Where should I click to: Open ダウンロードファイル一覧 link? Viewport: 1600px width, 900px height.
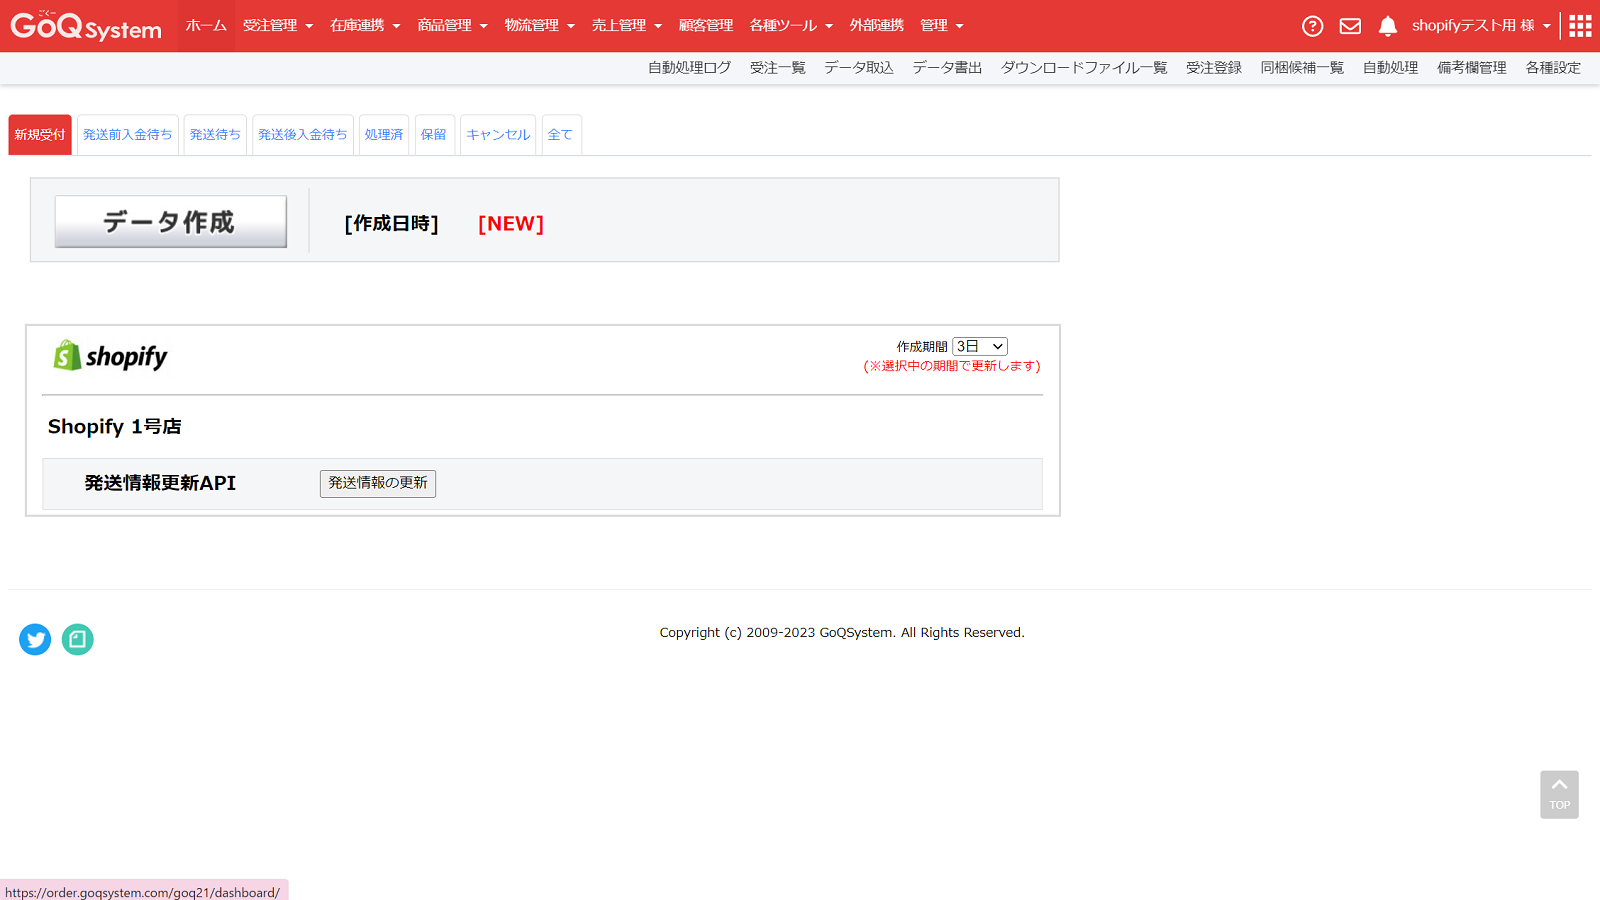click(1084, 68)
